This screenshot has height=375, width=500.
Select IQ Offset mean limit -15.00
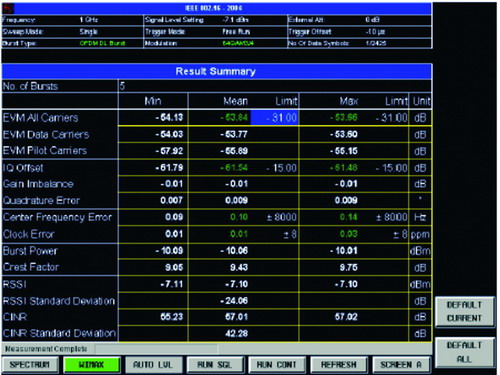coord(281,168)
